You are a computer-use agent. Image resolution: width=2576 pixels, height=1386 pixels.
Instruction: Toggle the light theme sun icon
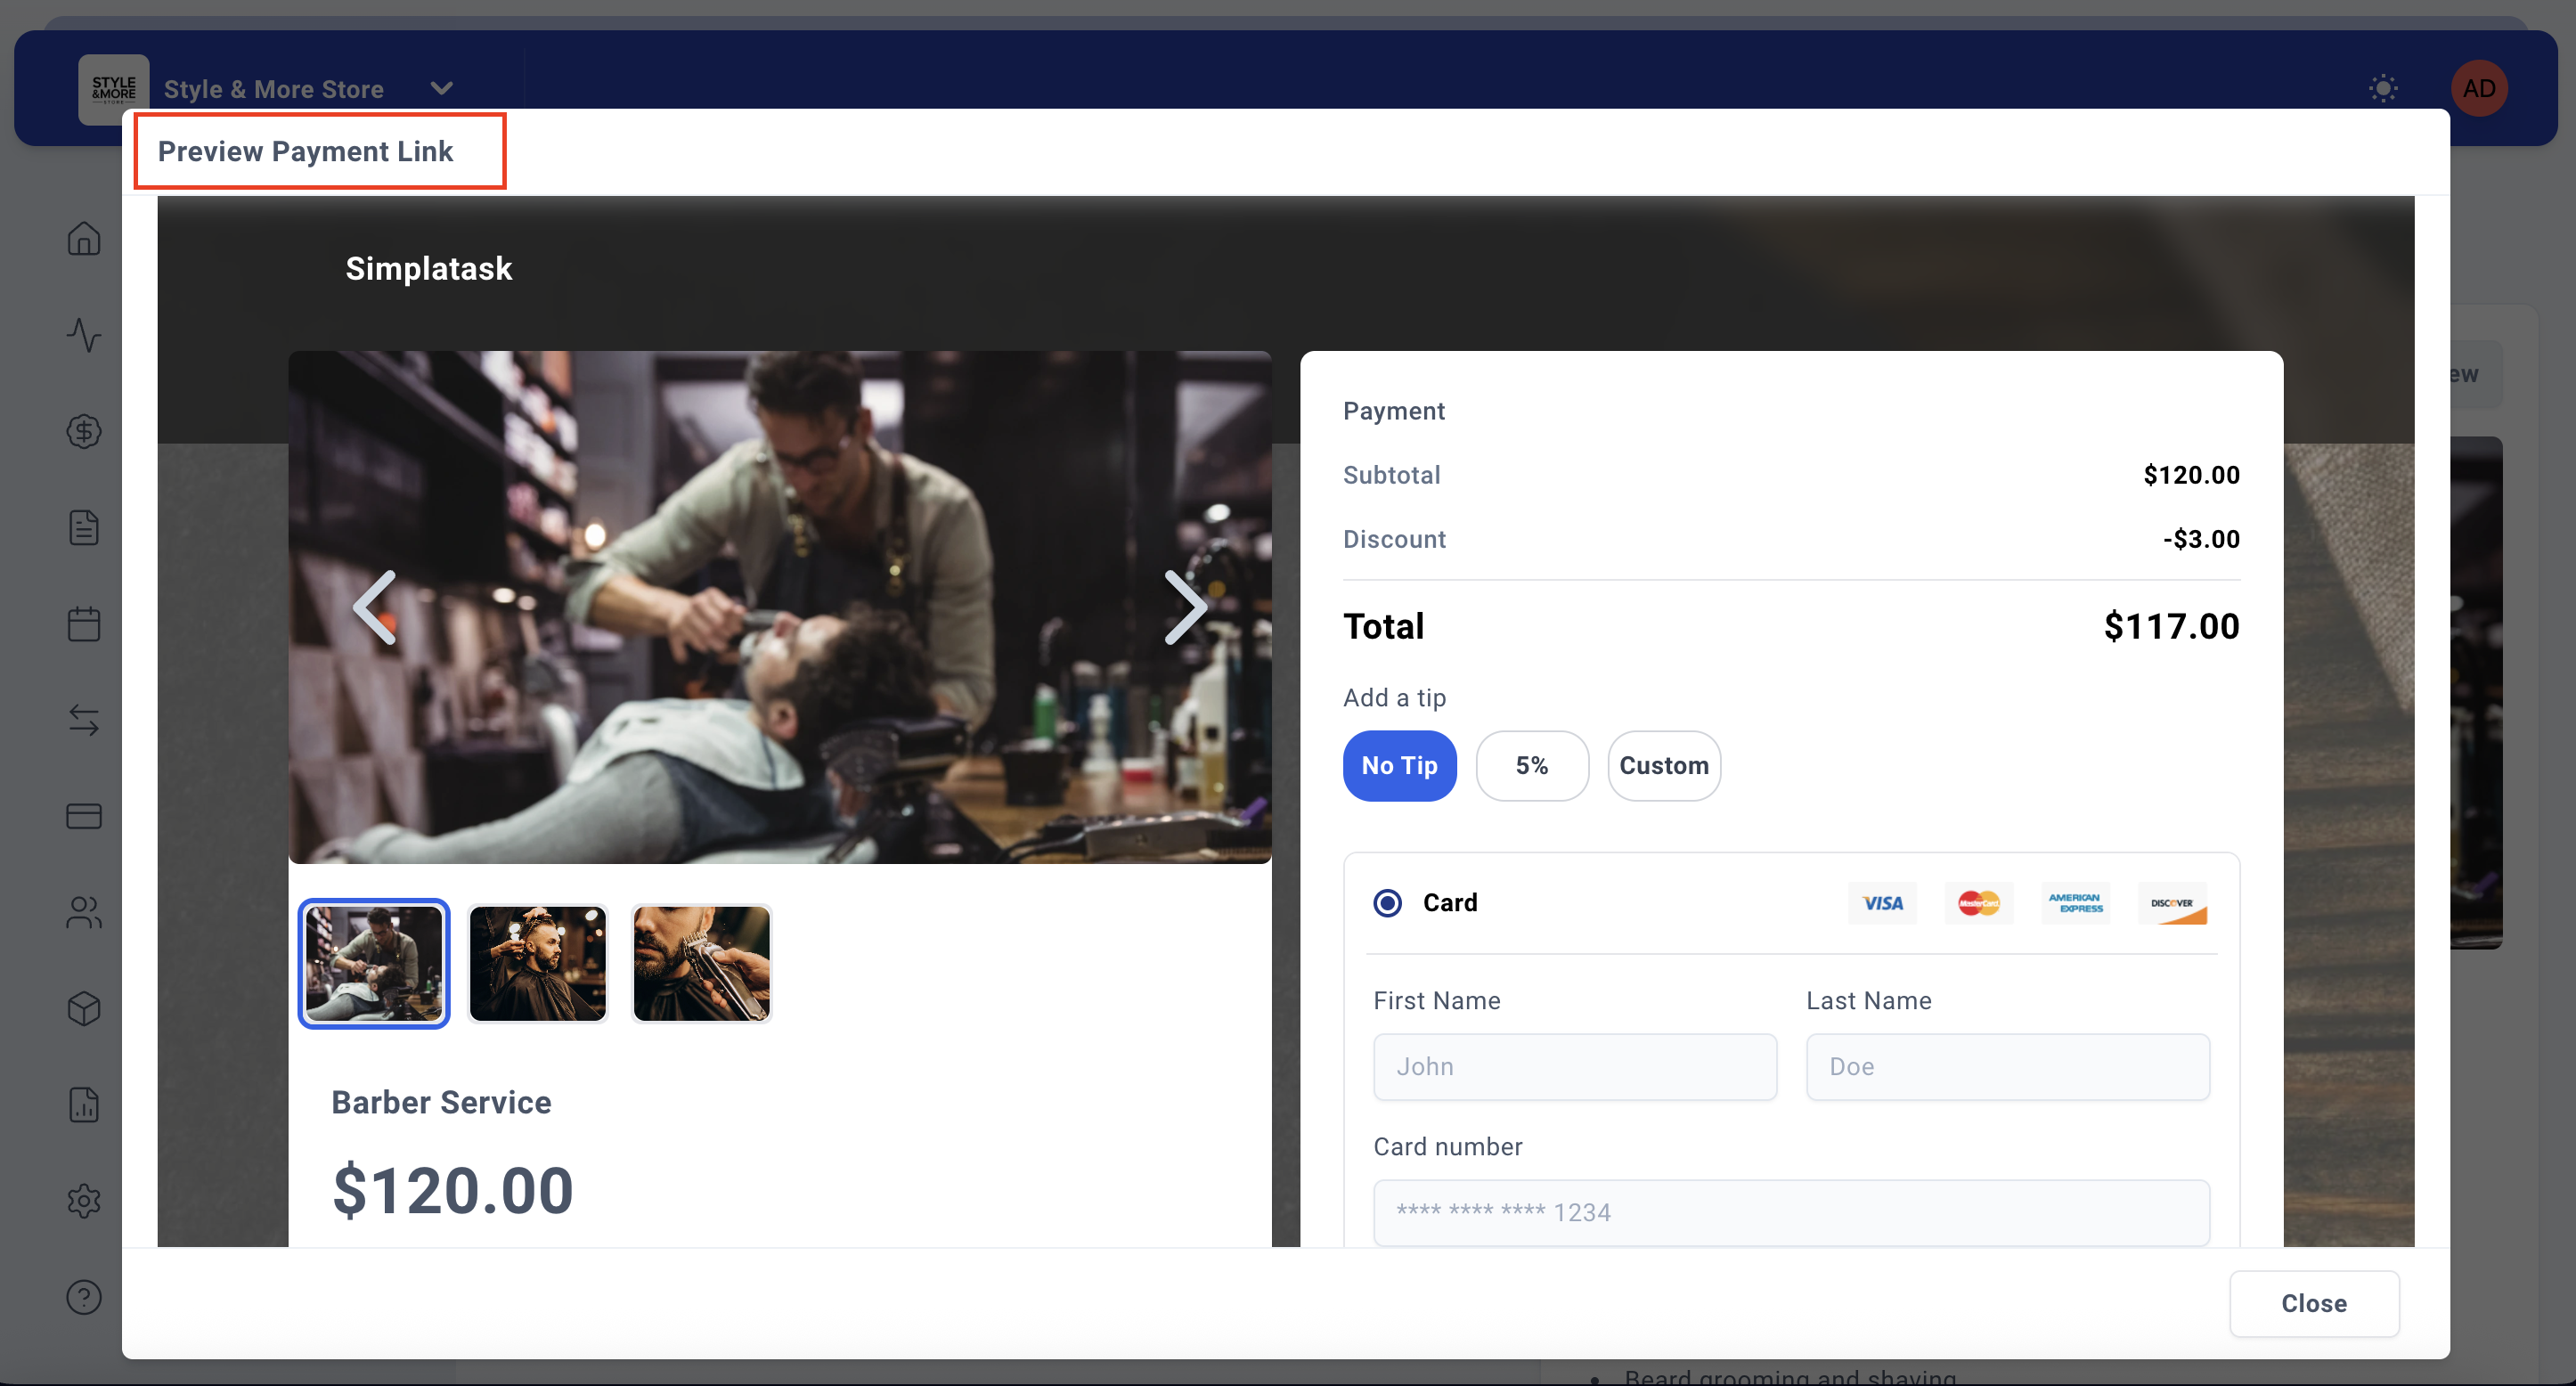[x=2383, y=88]
